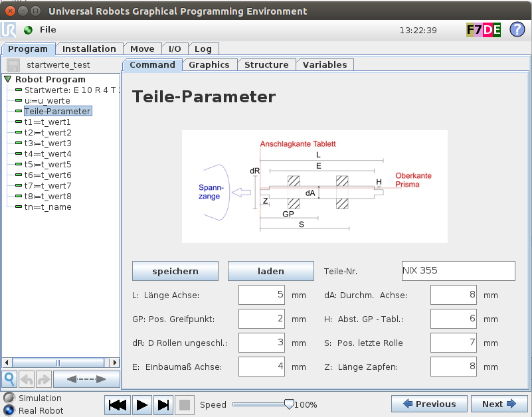
Task: Switch to the Installation tab
Action: (89, 49)
